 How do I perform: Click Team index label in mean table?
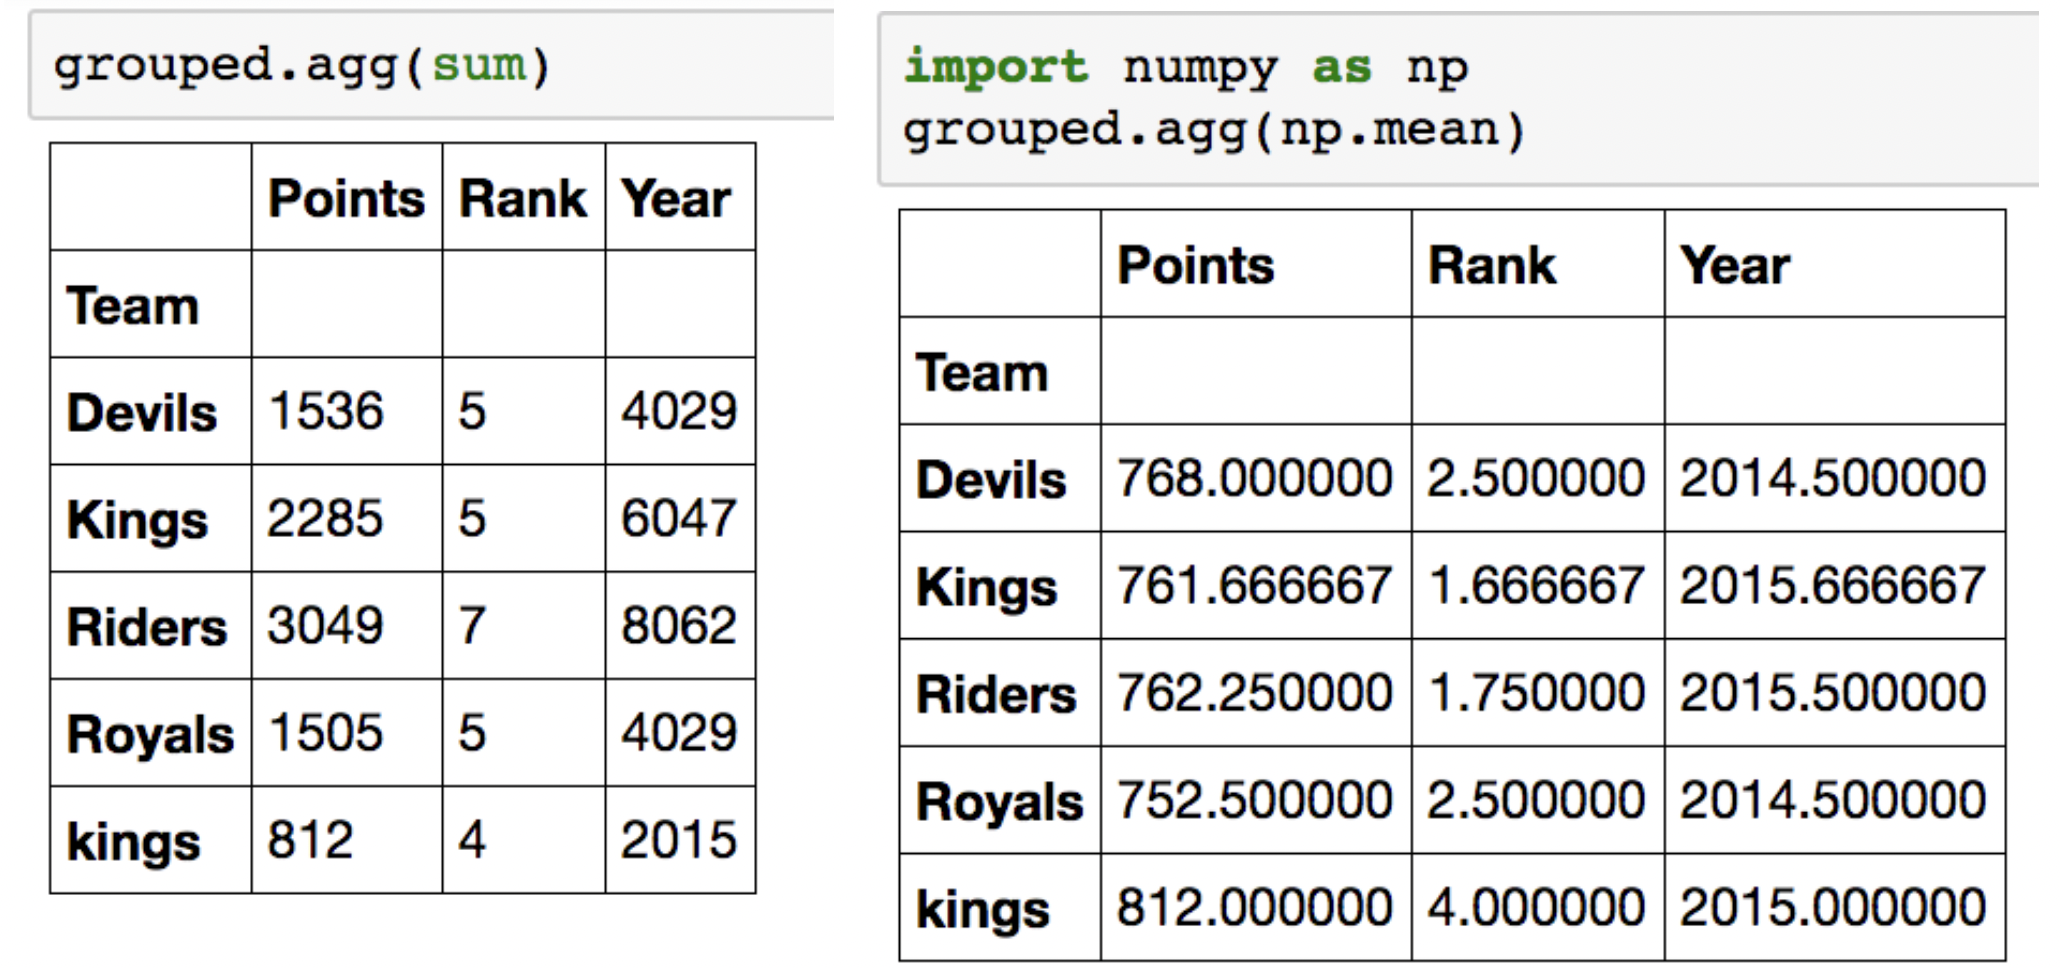click(x=982, y=373)
